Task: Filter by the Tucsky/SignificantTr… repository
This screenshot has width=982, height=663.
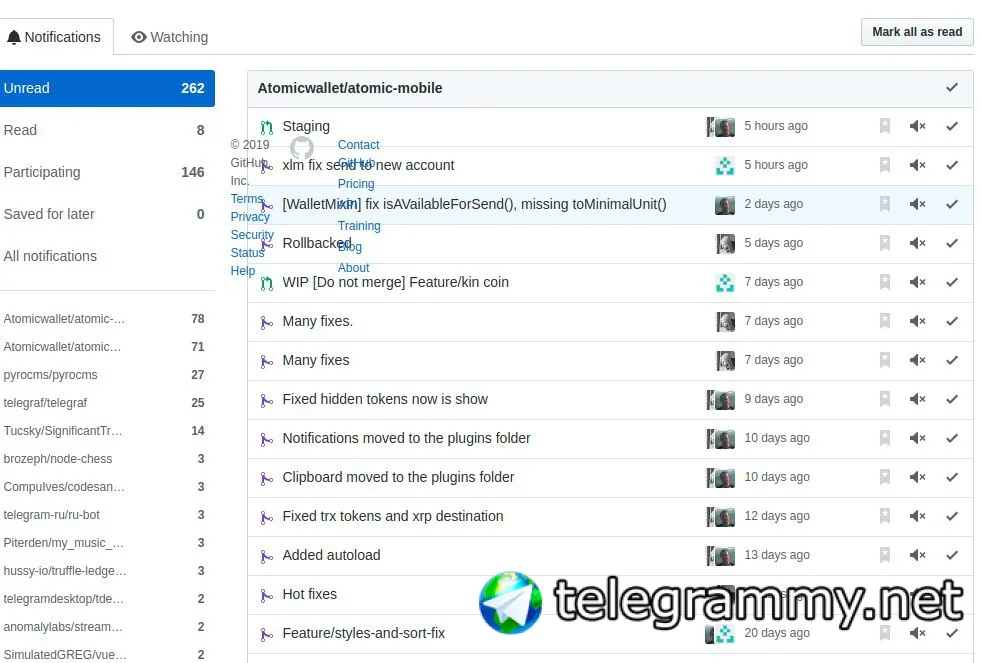Action: click(105, 431)
